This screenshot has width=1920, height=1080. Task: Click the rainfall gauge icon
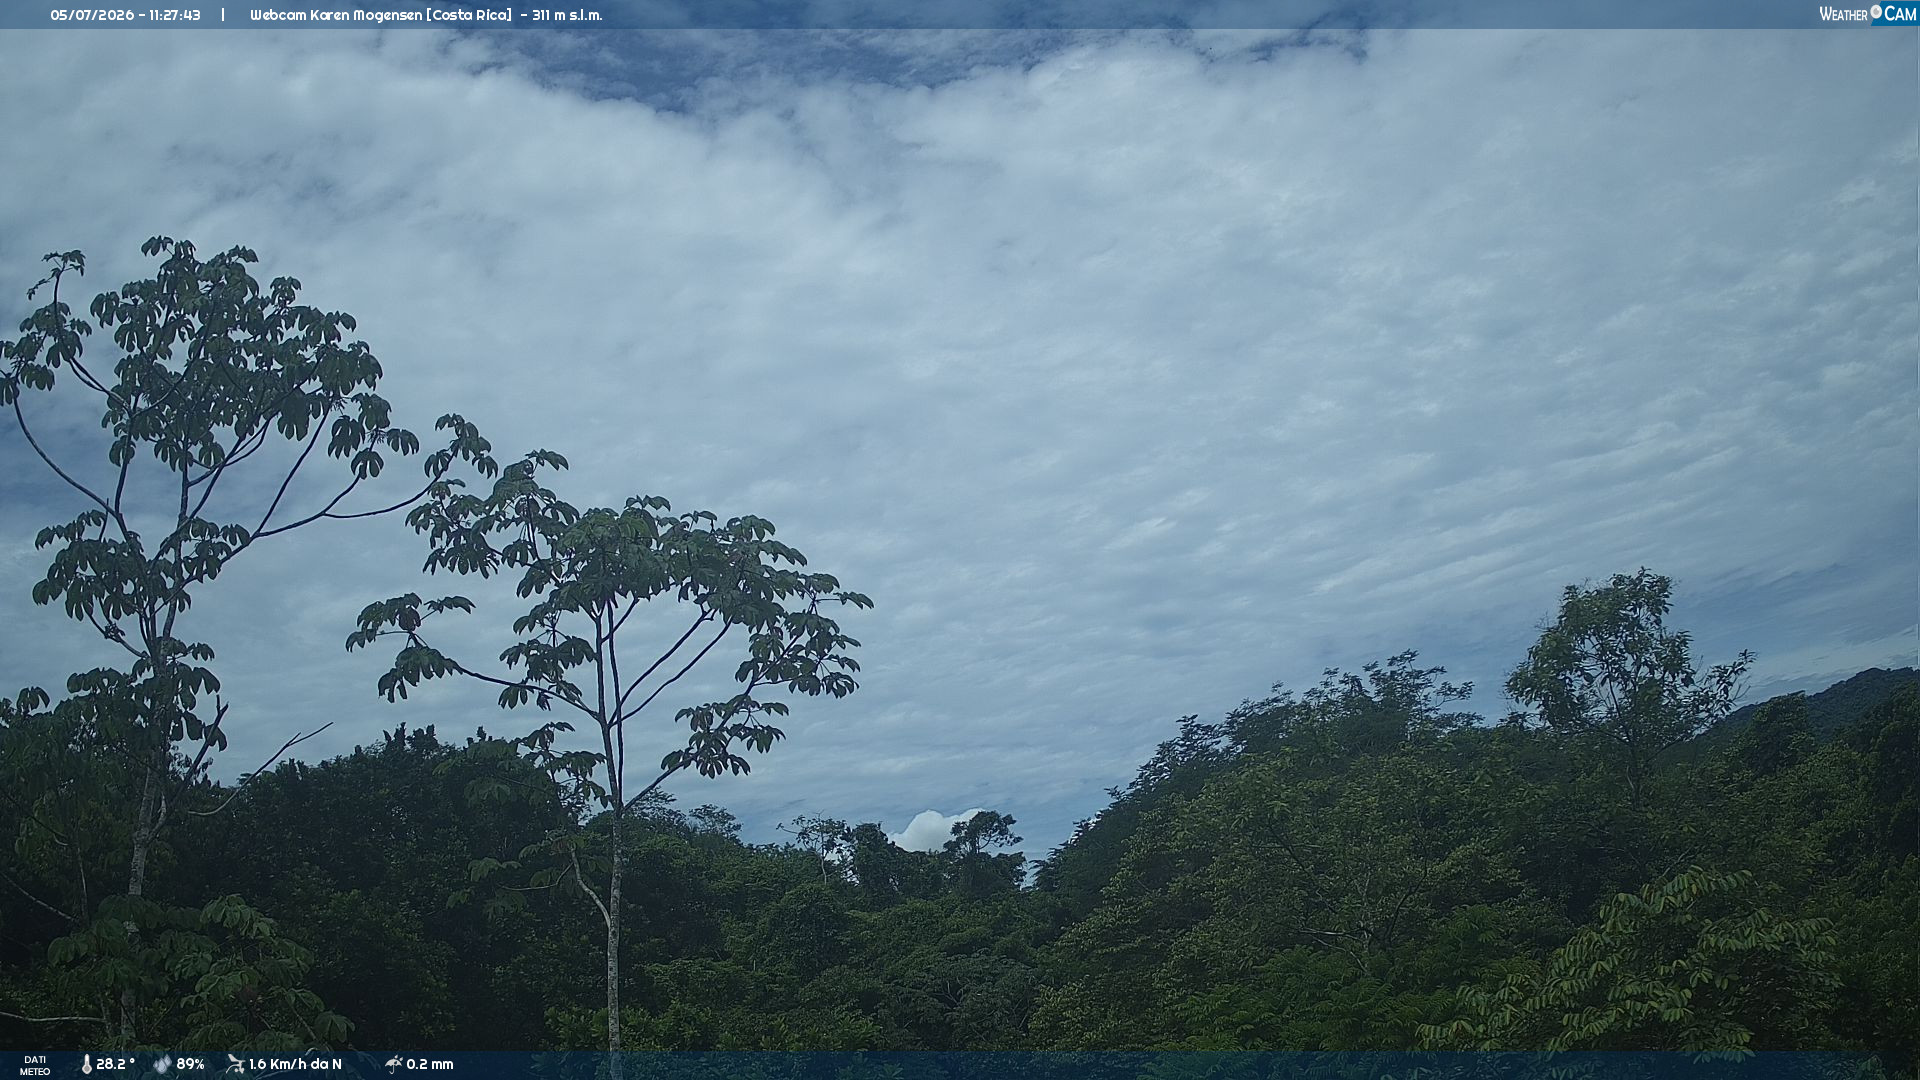[x=393, y=1065]
